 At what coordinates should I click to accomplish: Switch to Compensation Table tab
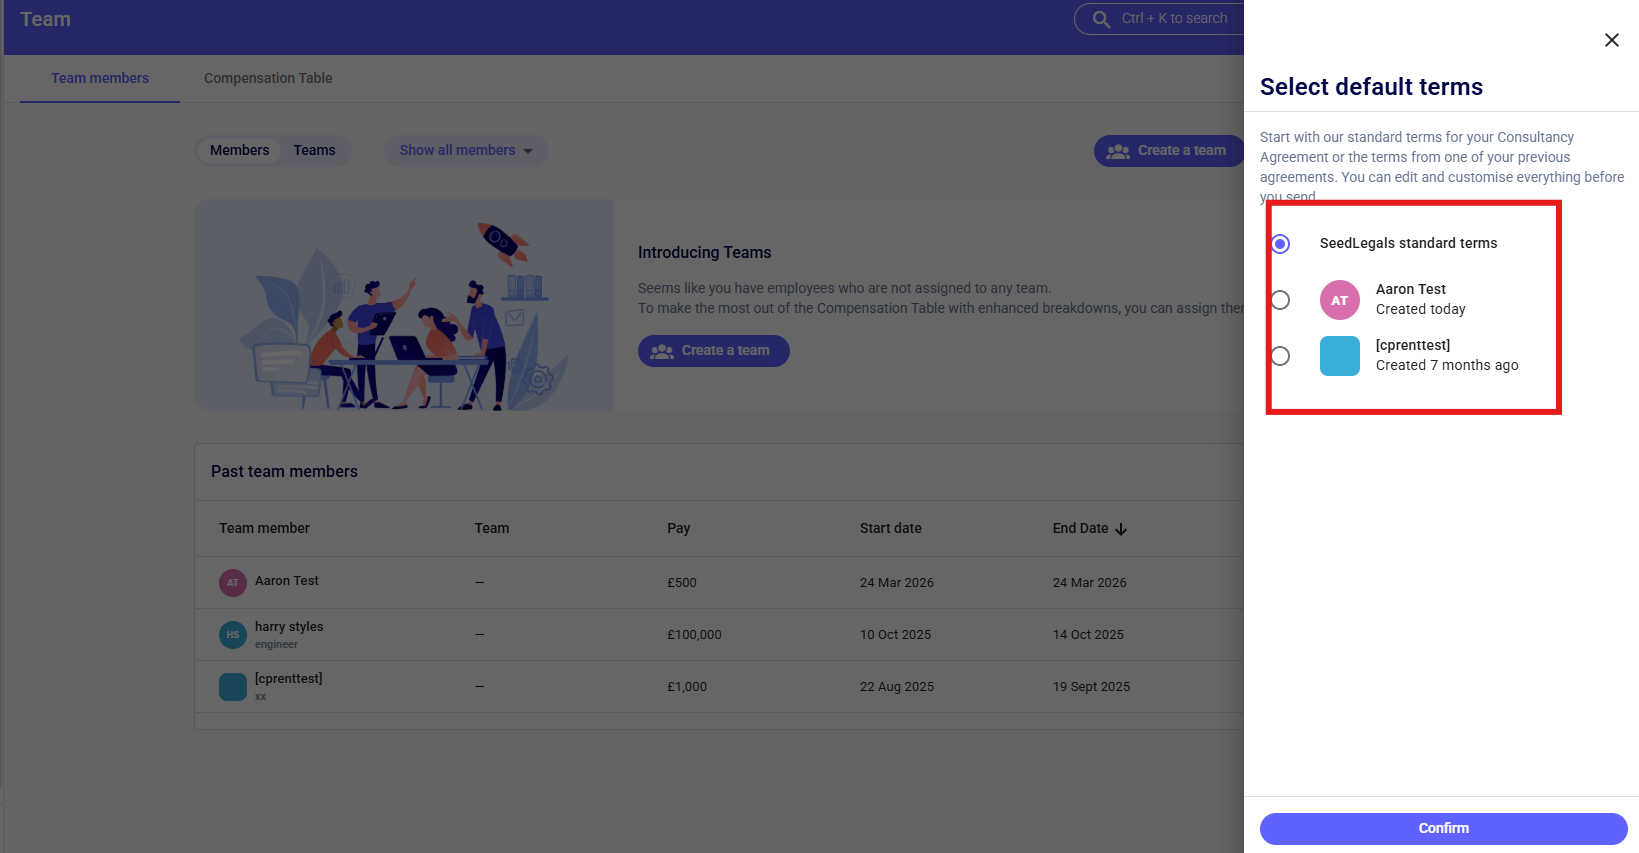tap(268, 78)
